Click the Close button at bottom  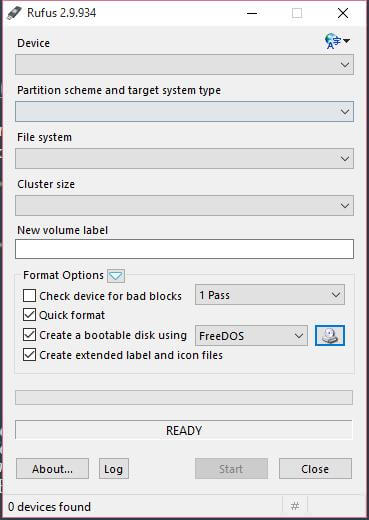315,469
